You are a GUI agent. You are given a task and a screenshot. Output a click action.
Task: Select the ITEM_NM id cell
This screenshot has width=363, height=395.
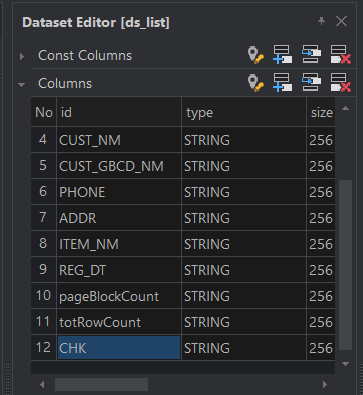(119, 244)
